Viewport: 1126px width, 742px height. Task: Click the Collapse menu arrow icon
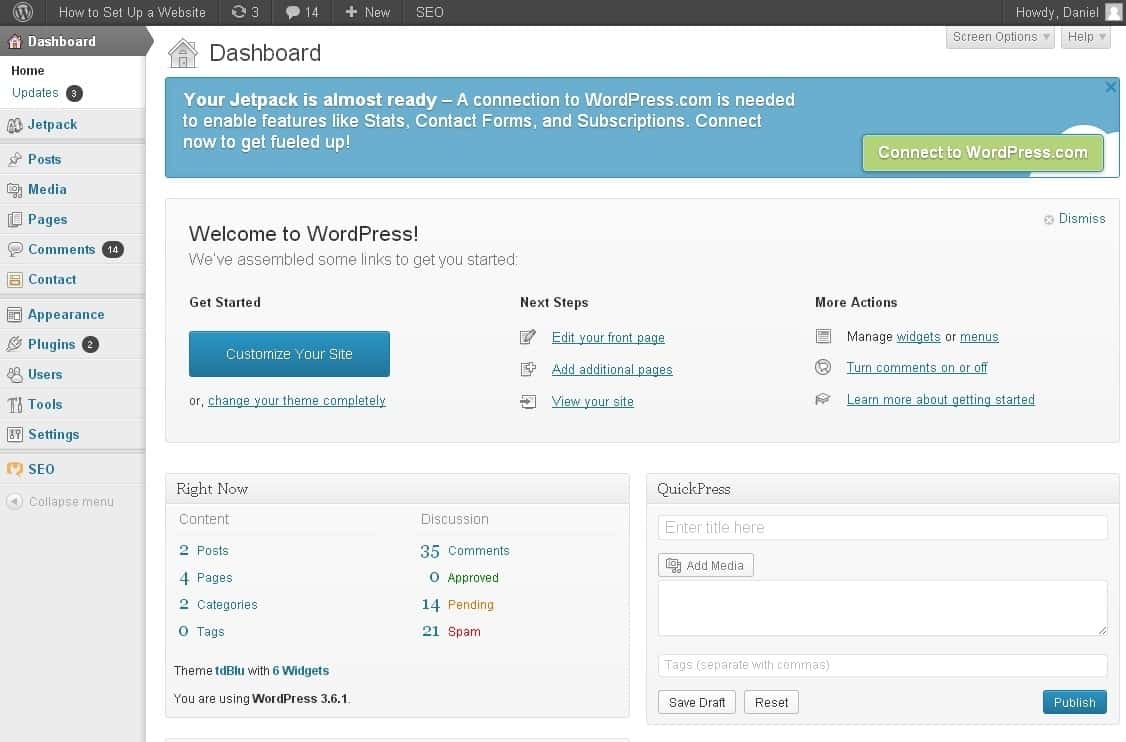(x=14, y=501)
